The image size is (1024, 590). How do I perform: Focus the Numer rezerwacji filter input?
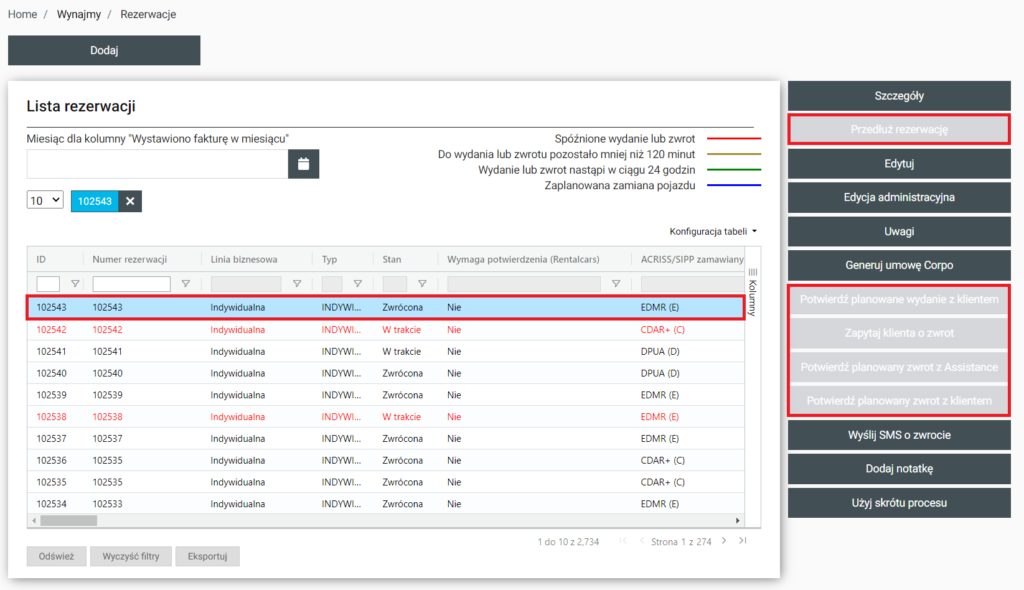coord(131,284)
